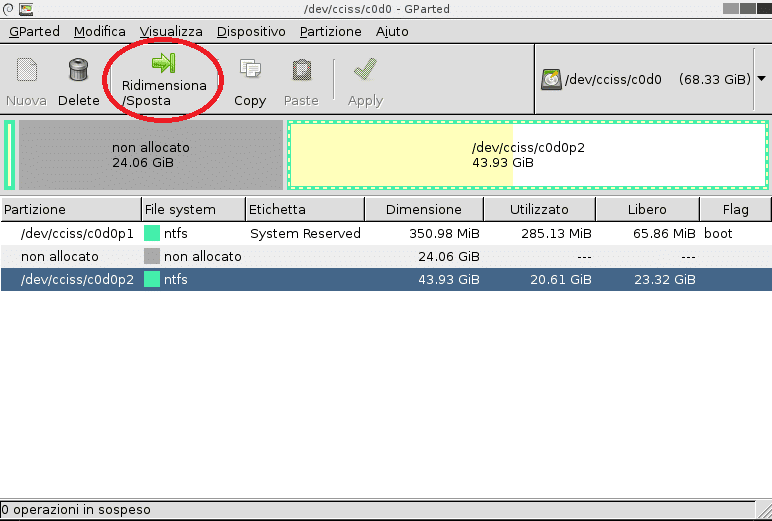The width and height of the screenshot is (772, 521).
Task: Sort by Dimensione column header
Action: [x=424, y=209]
